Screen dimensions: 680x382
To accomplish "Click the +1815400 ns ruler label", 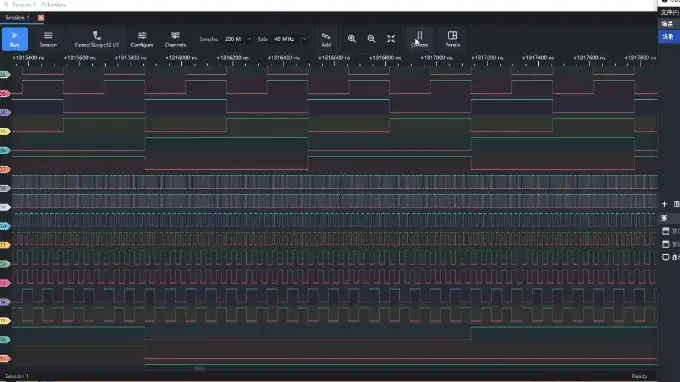I will (x=28, y=58).
